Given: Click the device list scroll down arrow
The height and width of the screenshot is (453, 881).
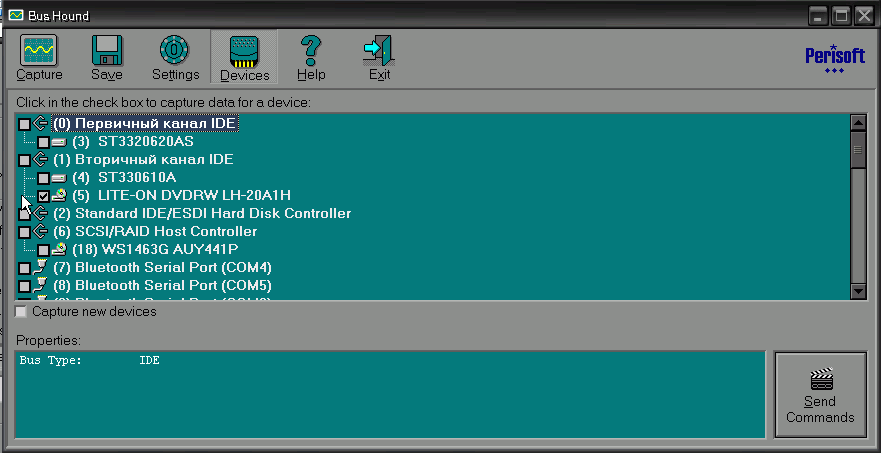Looking at the screenshot, I should pos(858,291).
